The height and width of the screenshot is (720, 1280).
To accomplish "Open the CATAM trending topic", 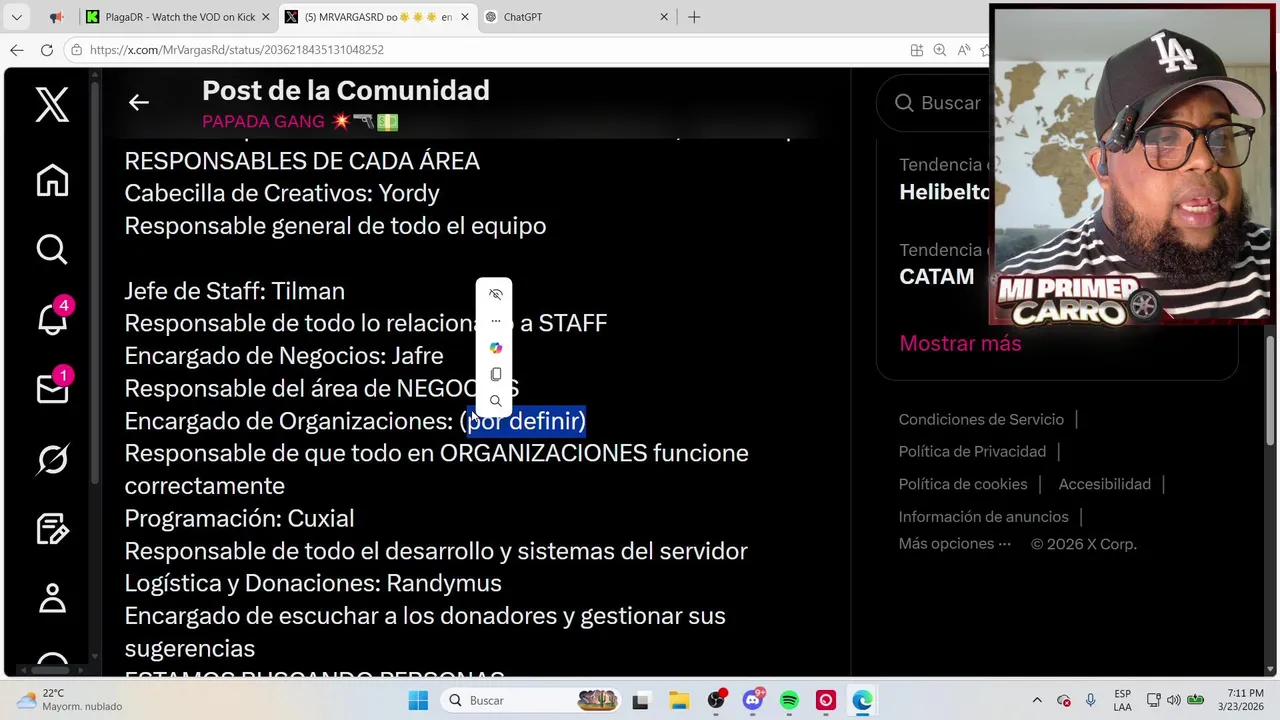I will (936, 276).
